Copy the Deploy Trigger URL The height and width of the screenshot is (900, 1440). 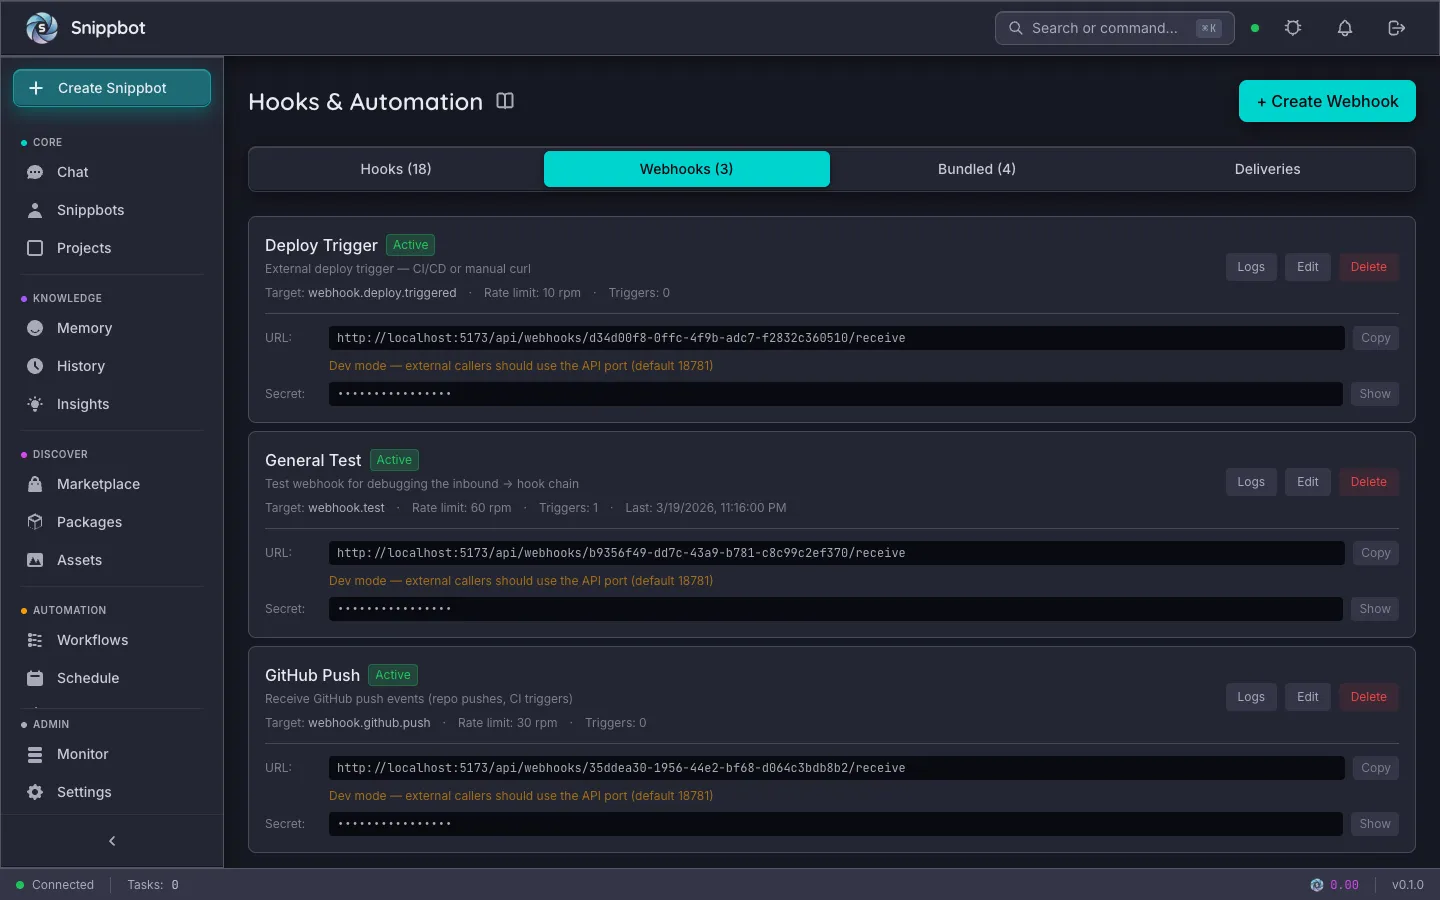[x=1376, y=338]
